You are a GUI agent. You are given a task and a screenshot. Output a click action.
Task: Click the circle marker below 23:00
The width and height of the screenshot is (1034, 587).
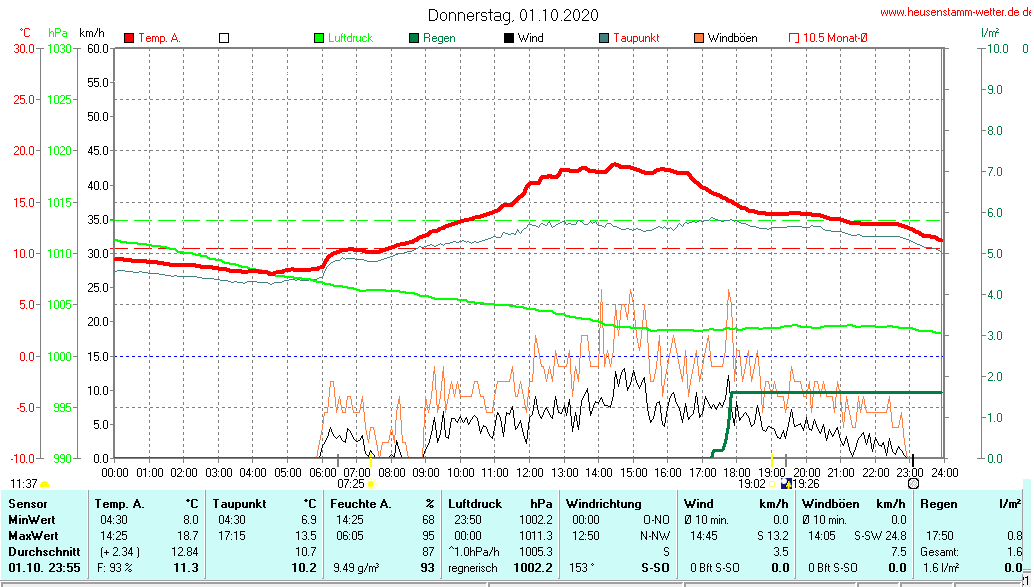[x=913, y=482]
